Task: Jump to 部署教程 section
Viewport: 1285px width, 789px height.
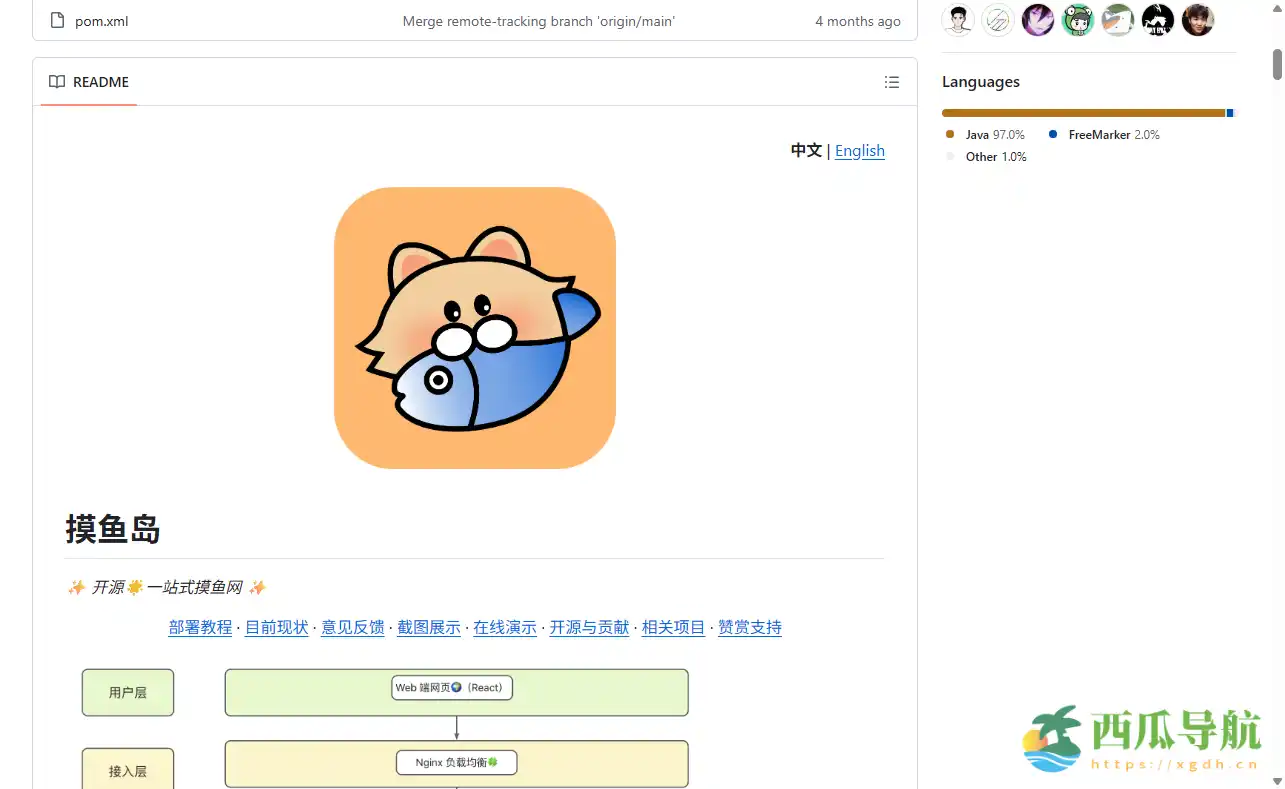Action: click(x=200, y=627)
